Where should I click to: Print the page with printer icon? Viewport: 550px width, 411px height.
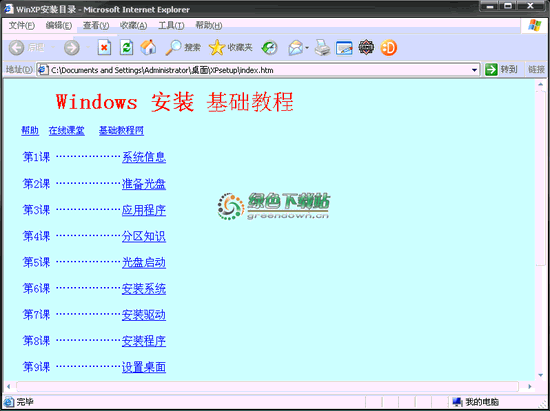tap(322, 48)
